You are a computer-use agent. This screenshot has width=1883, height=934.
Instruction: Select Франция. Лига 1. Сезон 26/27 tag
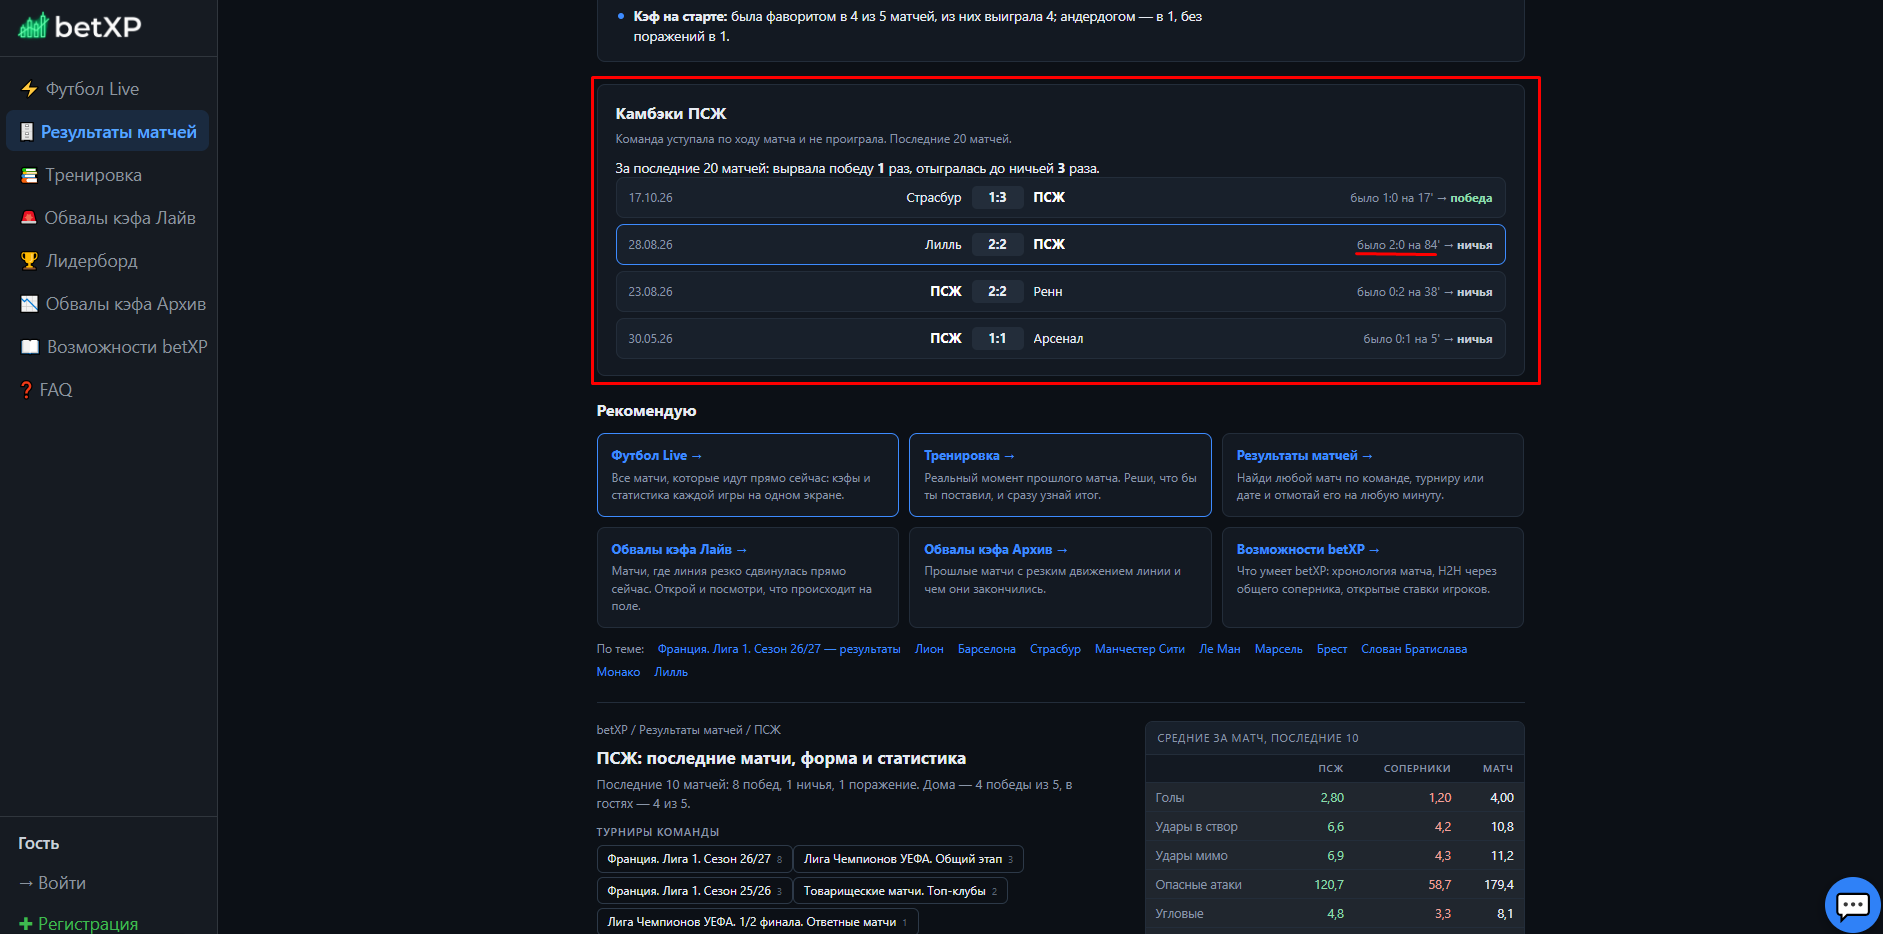coord(694,859)
